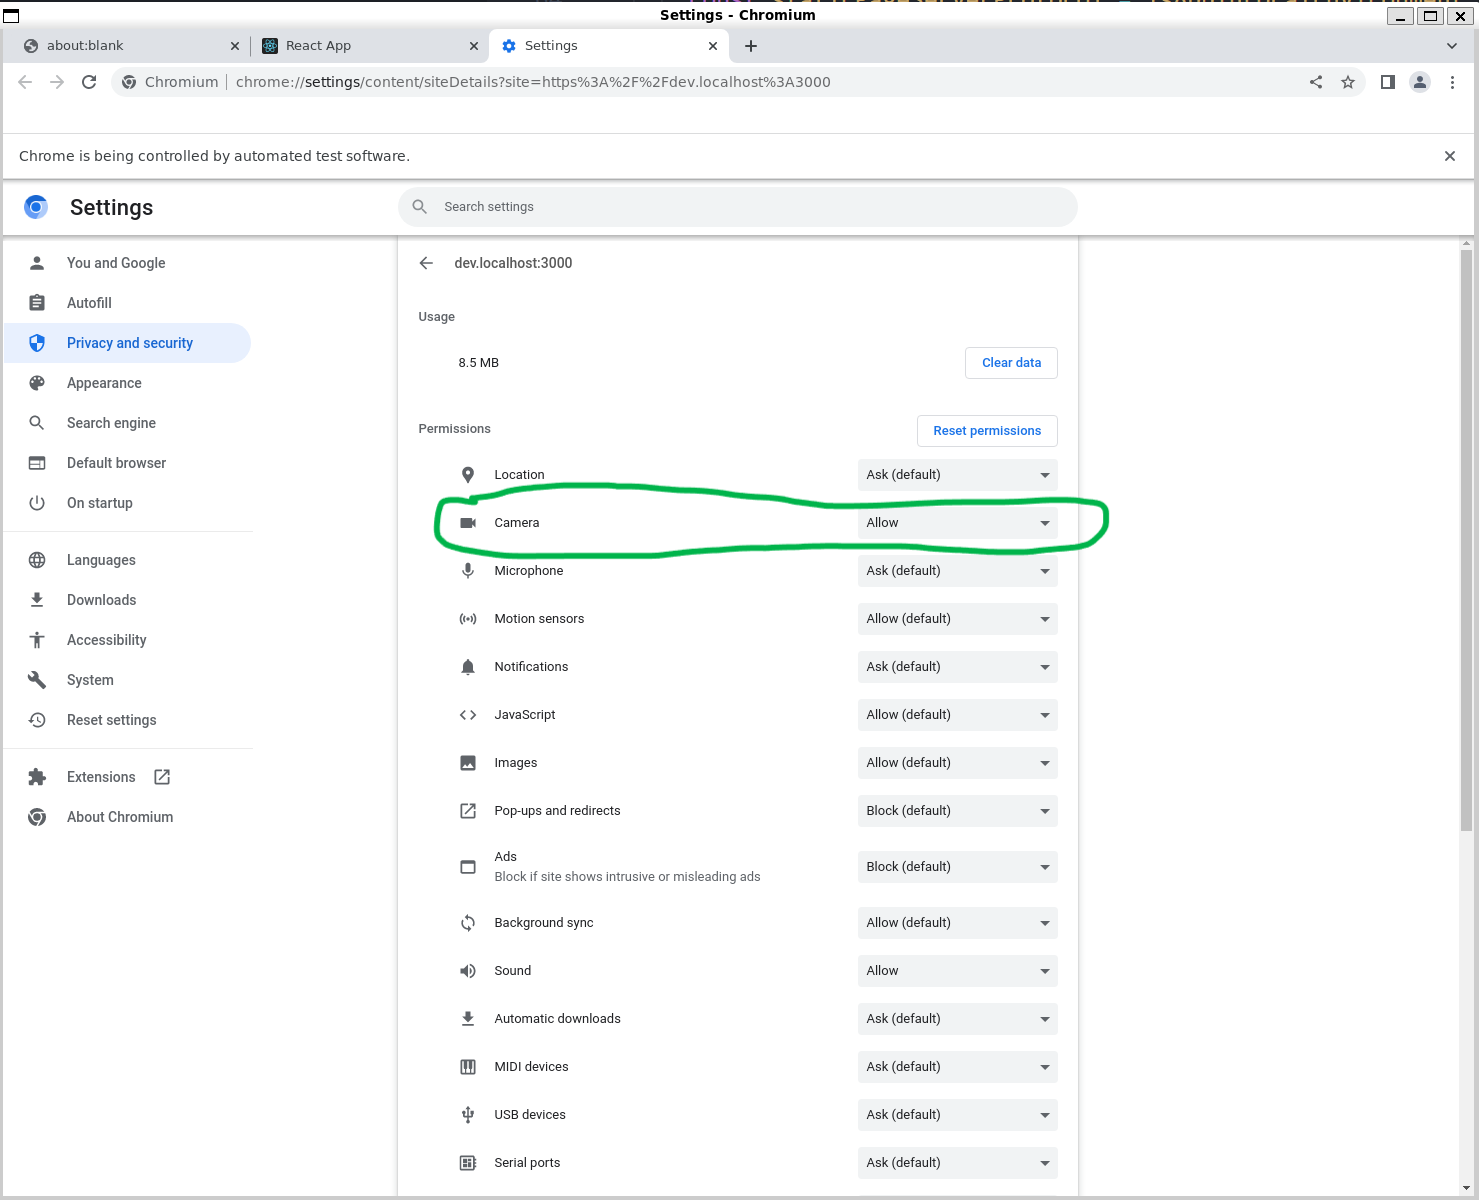Bookmark this page with the star icon

[x=1348, y=82]
